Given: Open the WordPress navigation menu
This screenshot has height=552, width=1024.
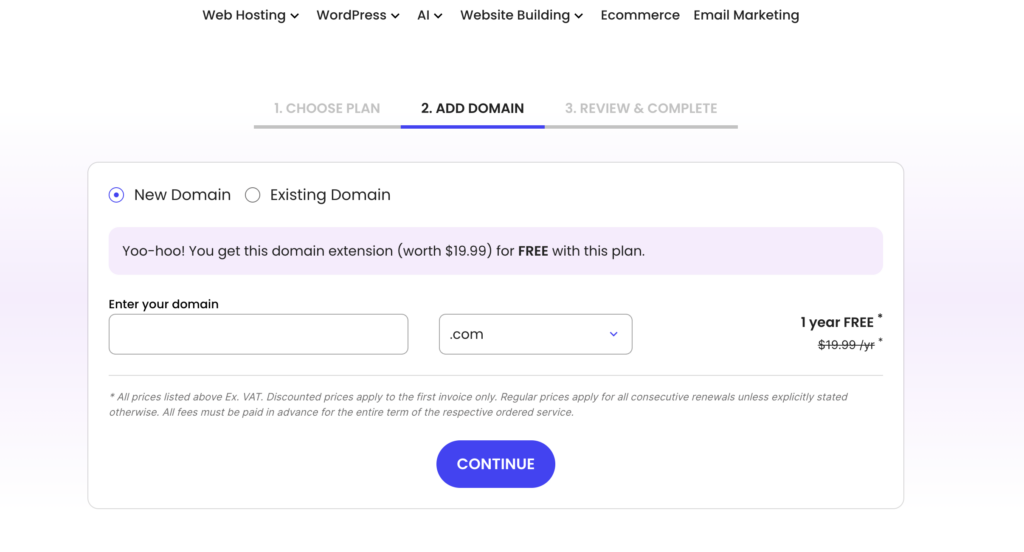Looking at the screenshot, I should (350, 16).
